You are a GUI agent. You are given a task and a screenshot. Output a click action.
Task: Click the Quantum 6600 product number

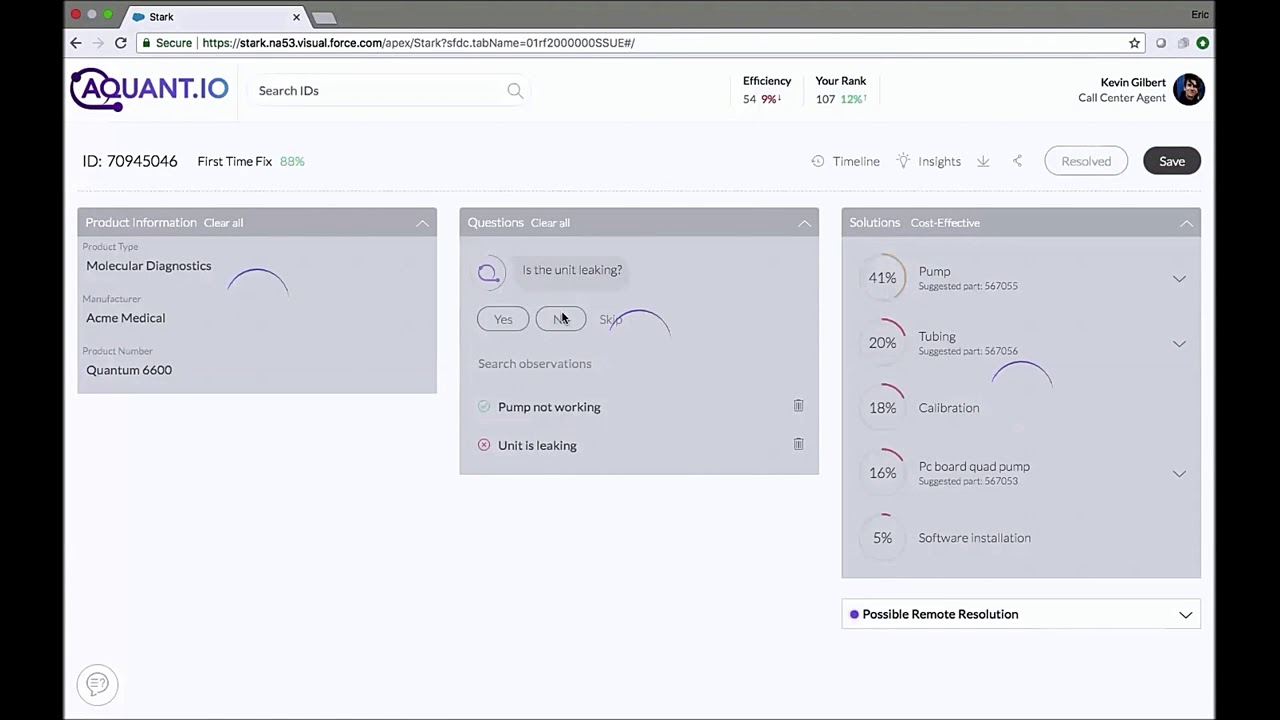pos(129,370)
